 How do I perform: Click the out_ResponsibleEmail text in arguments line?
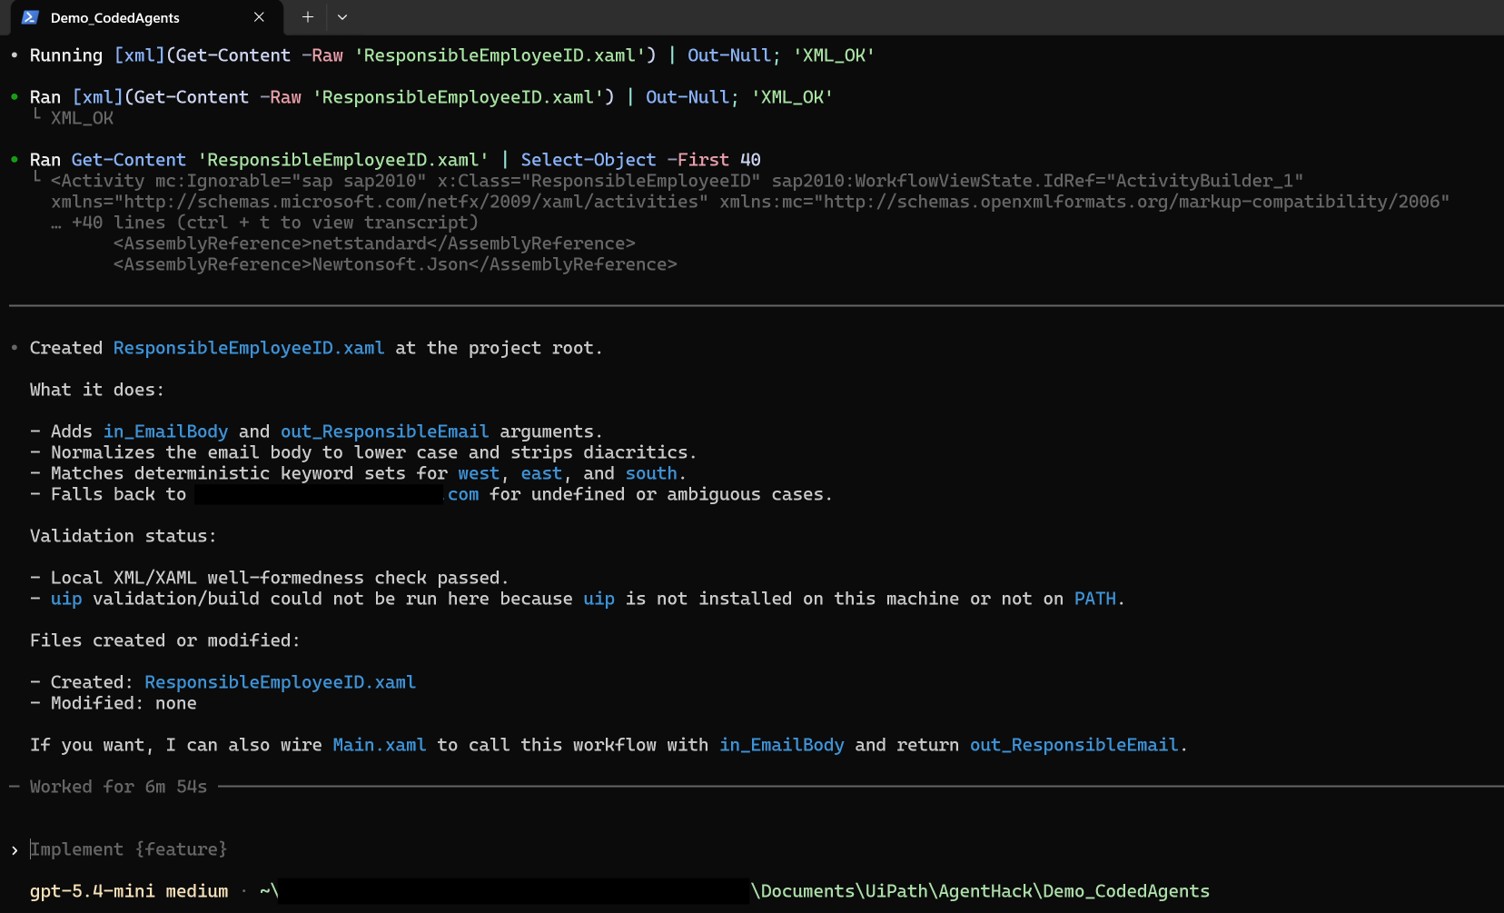[x=384, y=431]
